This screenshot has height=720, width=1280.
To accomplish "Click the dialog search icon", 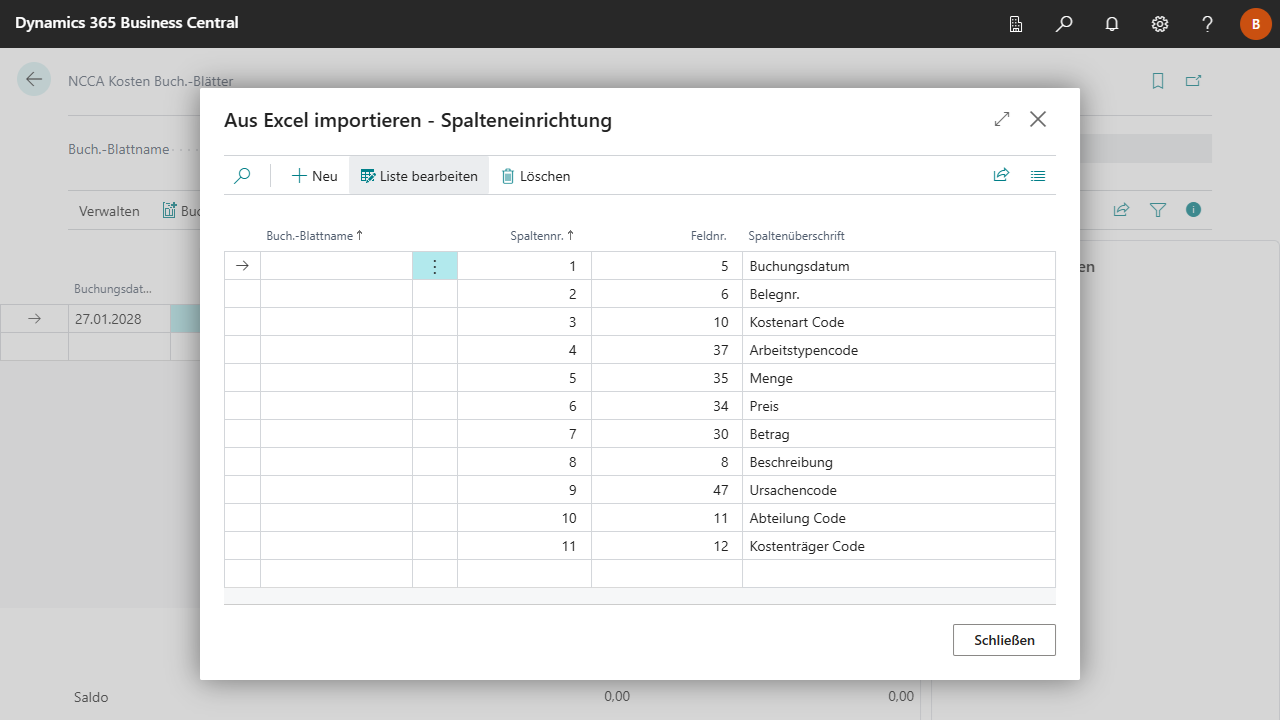I will coord(242,176).
